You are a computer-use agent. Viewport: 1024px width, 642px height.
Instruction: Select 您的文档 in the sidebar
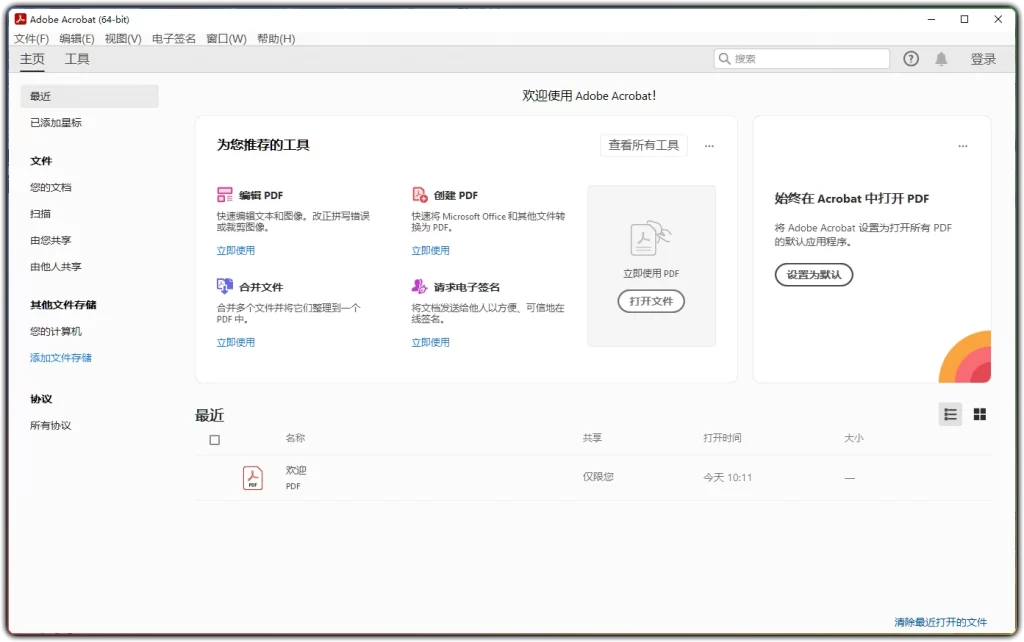pyautogui.click(x=50, y=187)
